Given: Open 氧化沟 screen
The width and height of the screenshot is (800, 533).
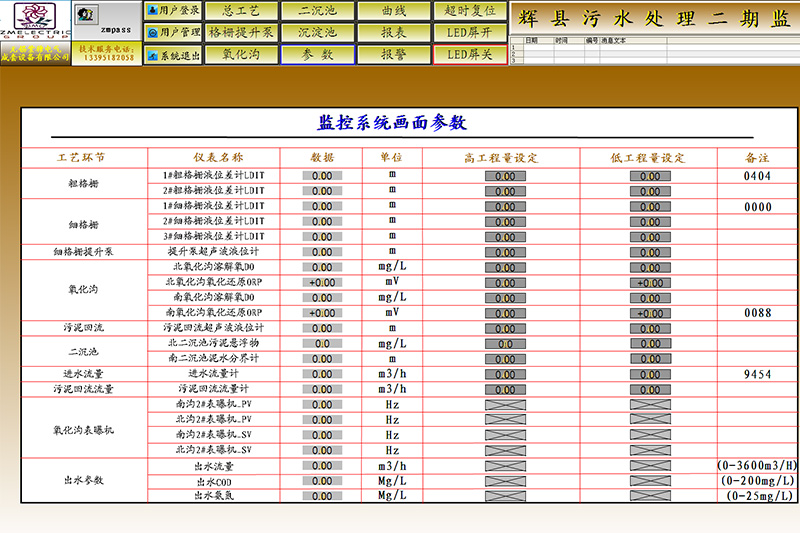Looking at the screenshot, I should (x=241, y=55).
